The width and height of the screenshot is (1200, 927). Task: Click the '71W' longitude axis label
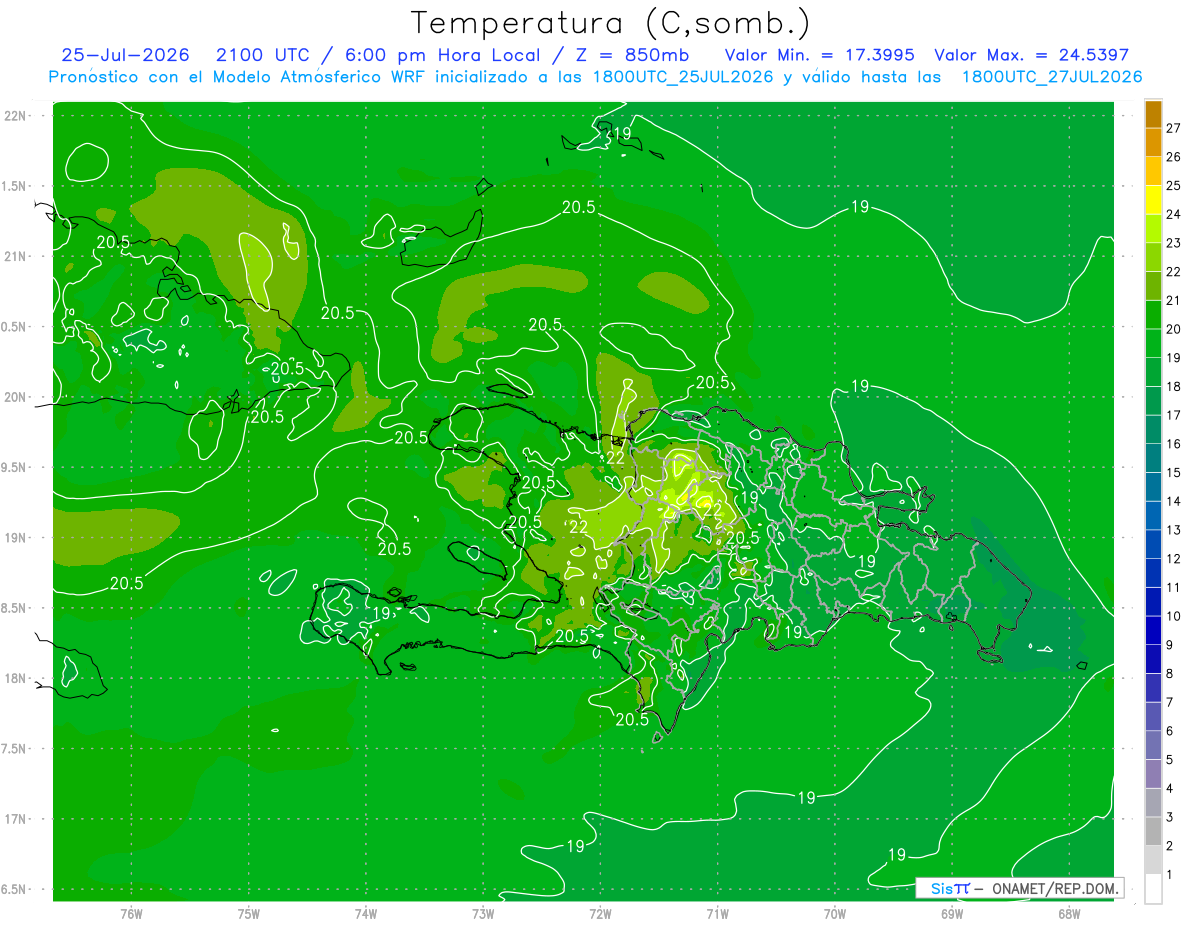tap(717, 914)
